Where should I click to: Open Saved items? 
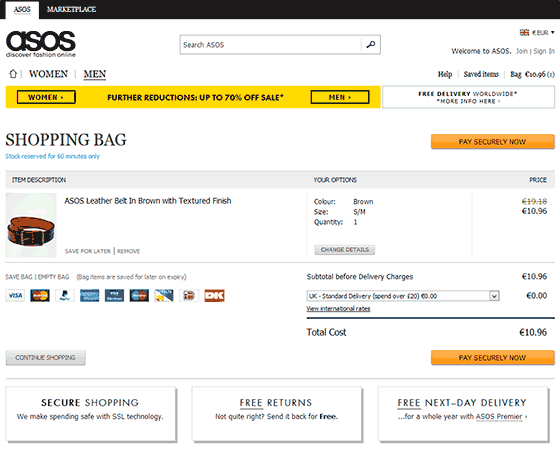click(x=481, y=74)
